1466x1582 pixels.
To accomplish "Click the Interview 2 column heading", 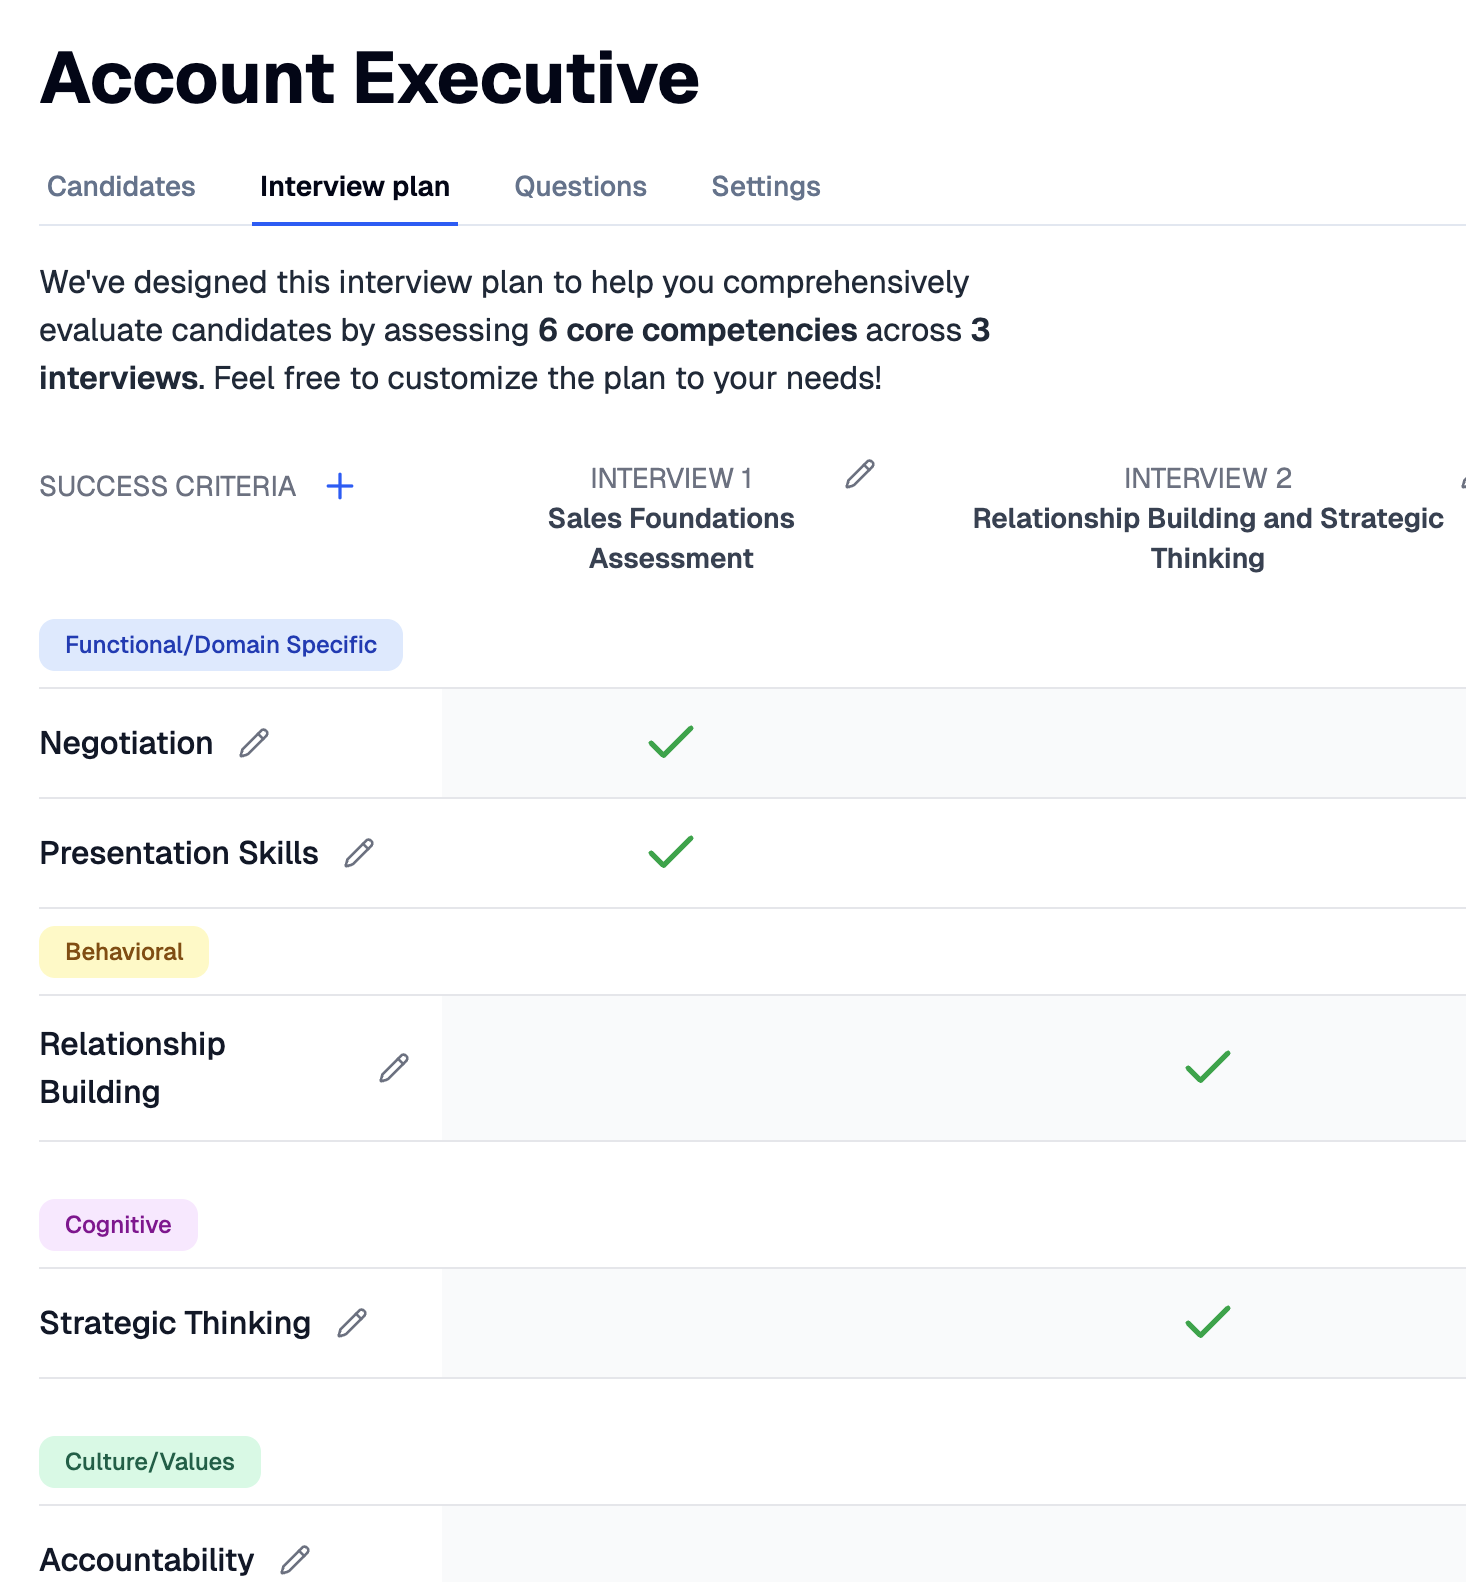I will pos(1207,518).
